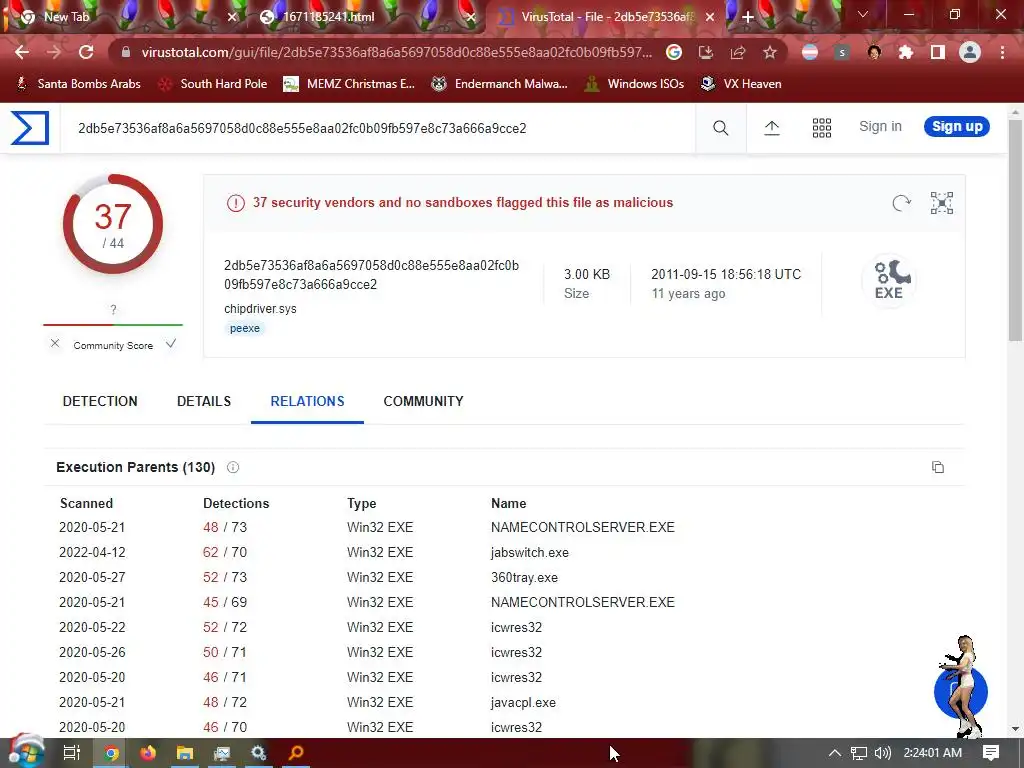1024x768 pixels.
Task: Open the Santa Bombs Arabs bookmark
Action: 78,84
